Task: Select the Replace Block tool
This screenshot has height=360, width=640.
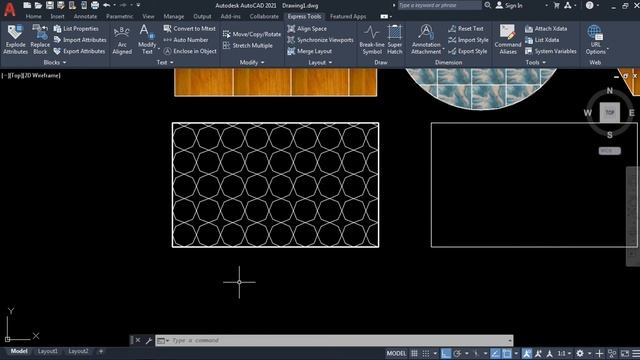Action: pos(40,40)
